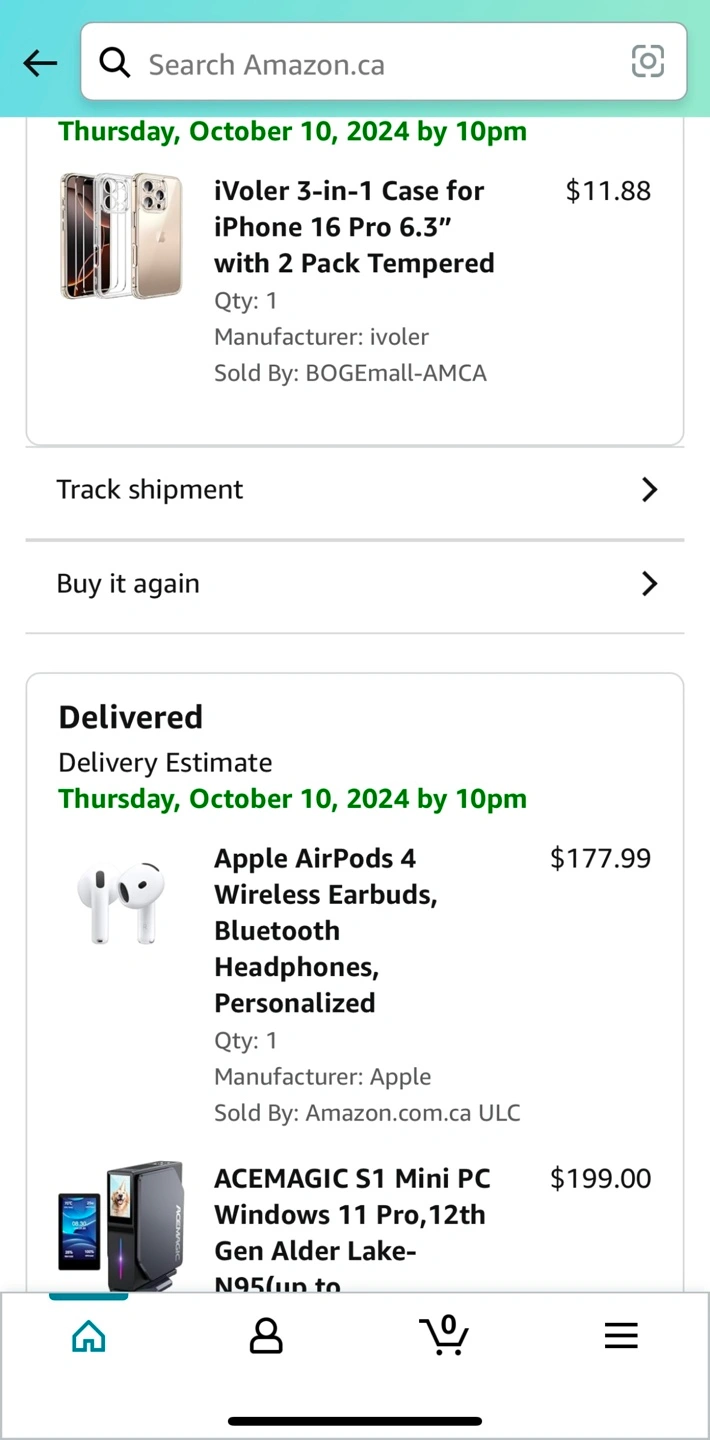
Task: Tap the search magnifier icon
Action: tap(115, 64)
